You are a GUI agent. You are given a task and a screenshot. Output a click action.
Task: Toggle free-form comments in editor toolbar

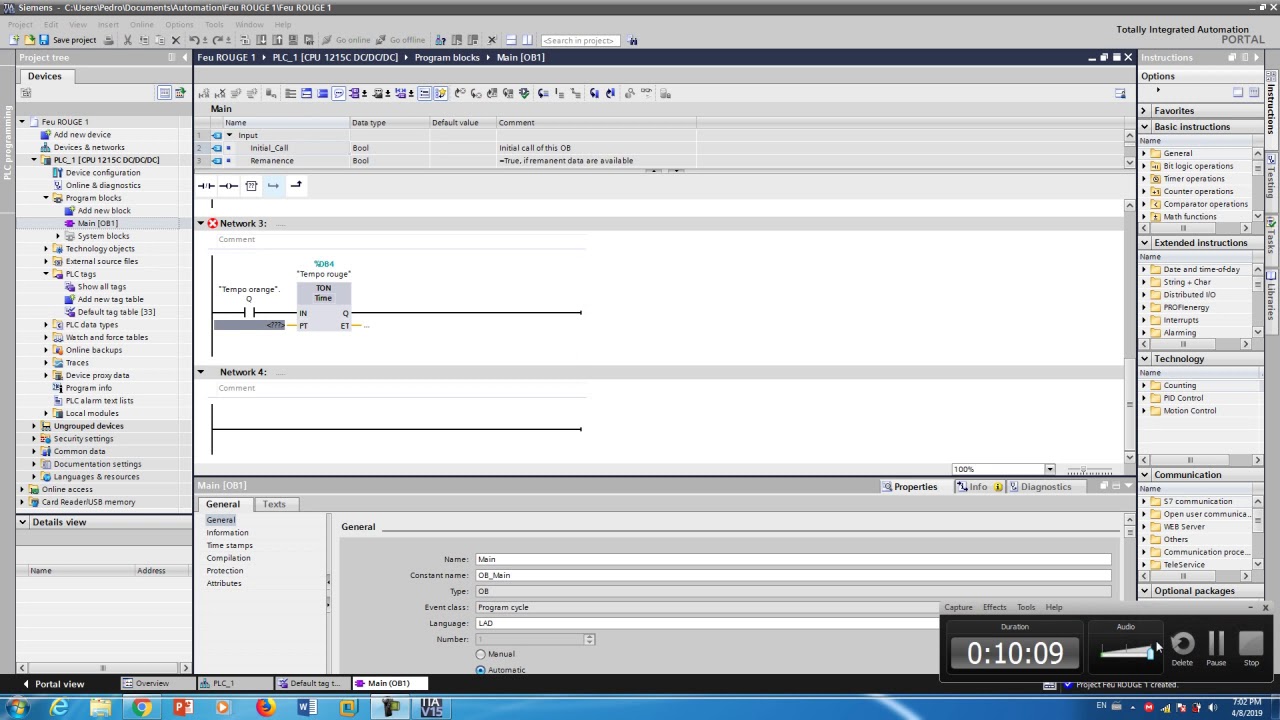[x=339, y=93]
